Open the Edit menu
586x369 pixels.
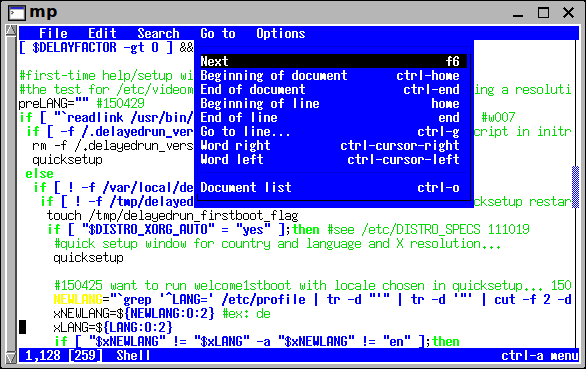(102, 34)
